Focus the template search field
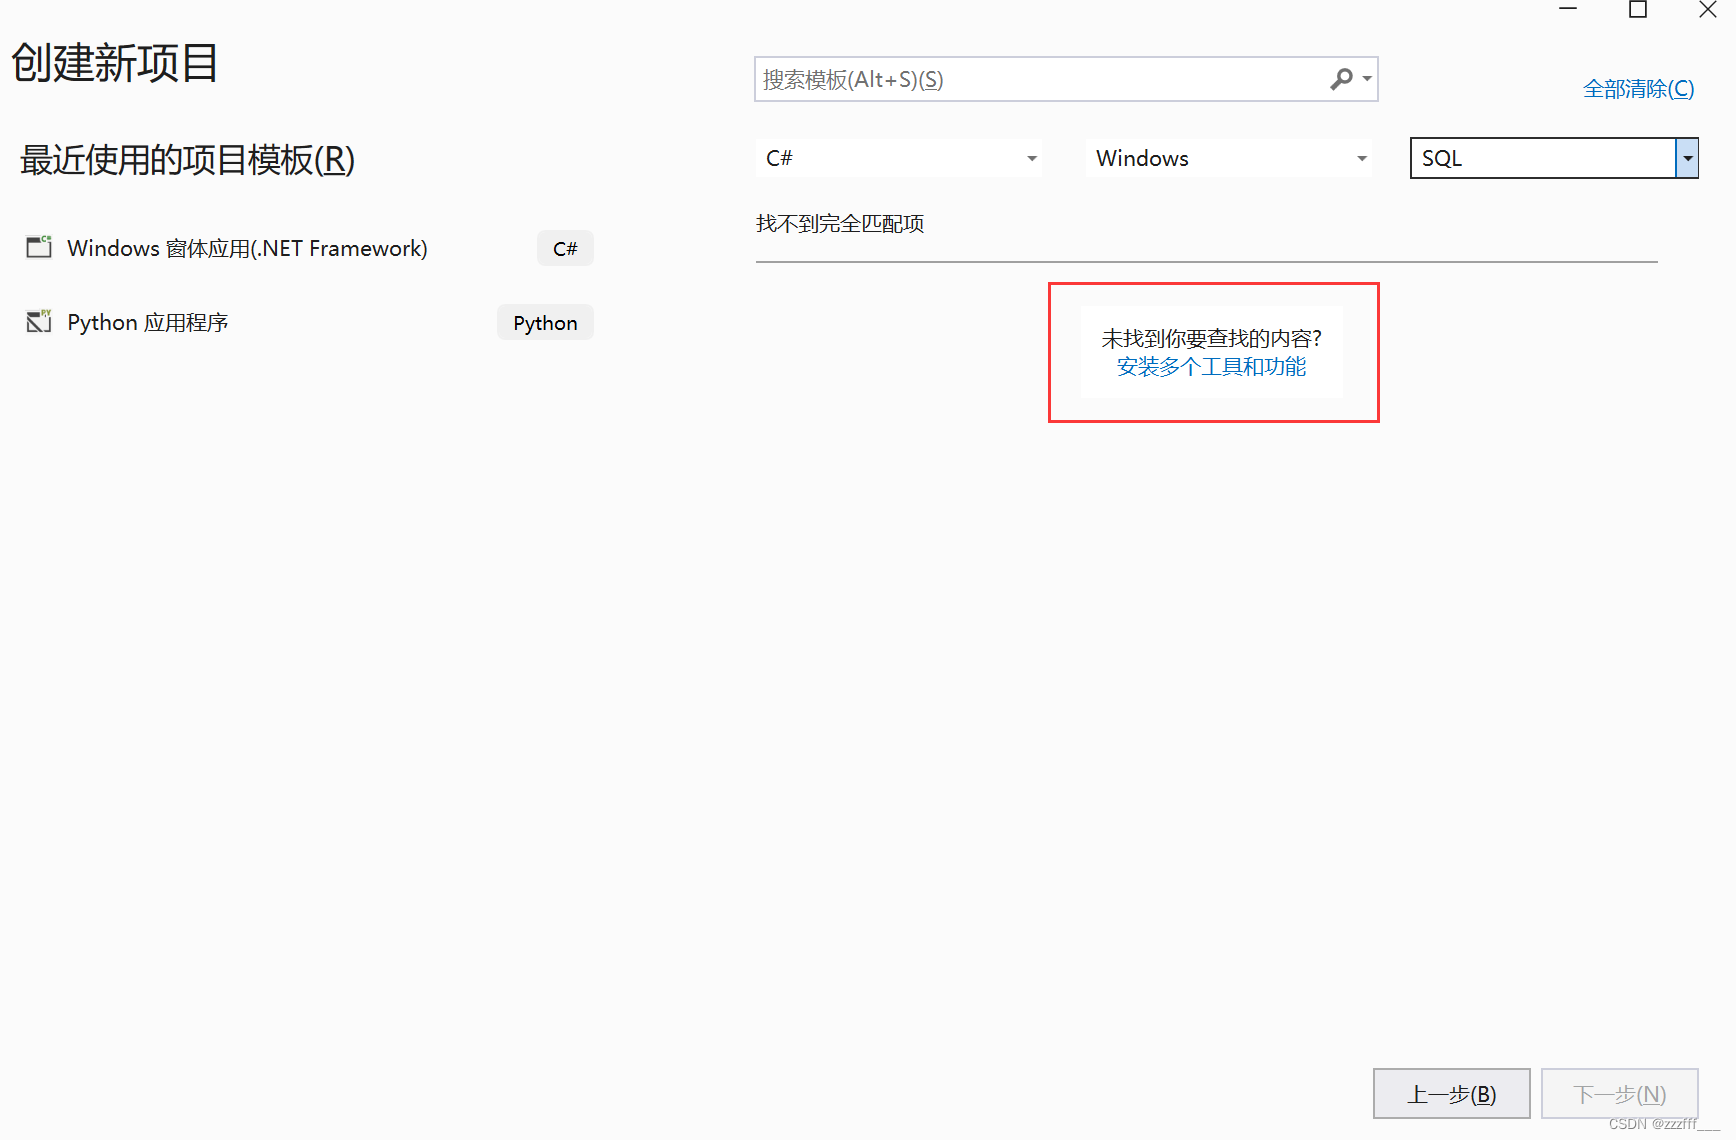The height and width of the screenshot is (1140, 1736). 1066,79
